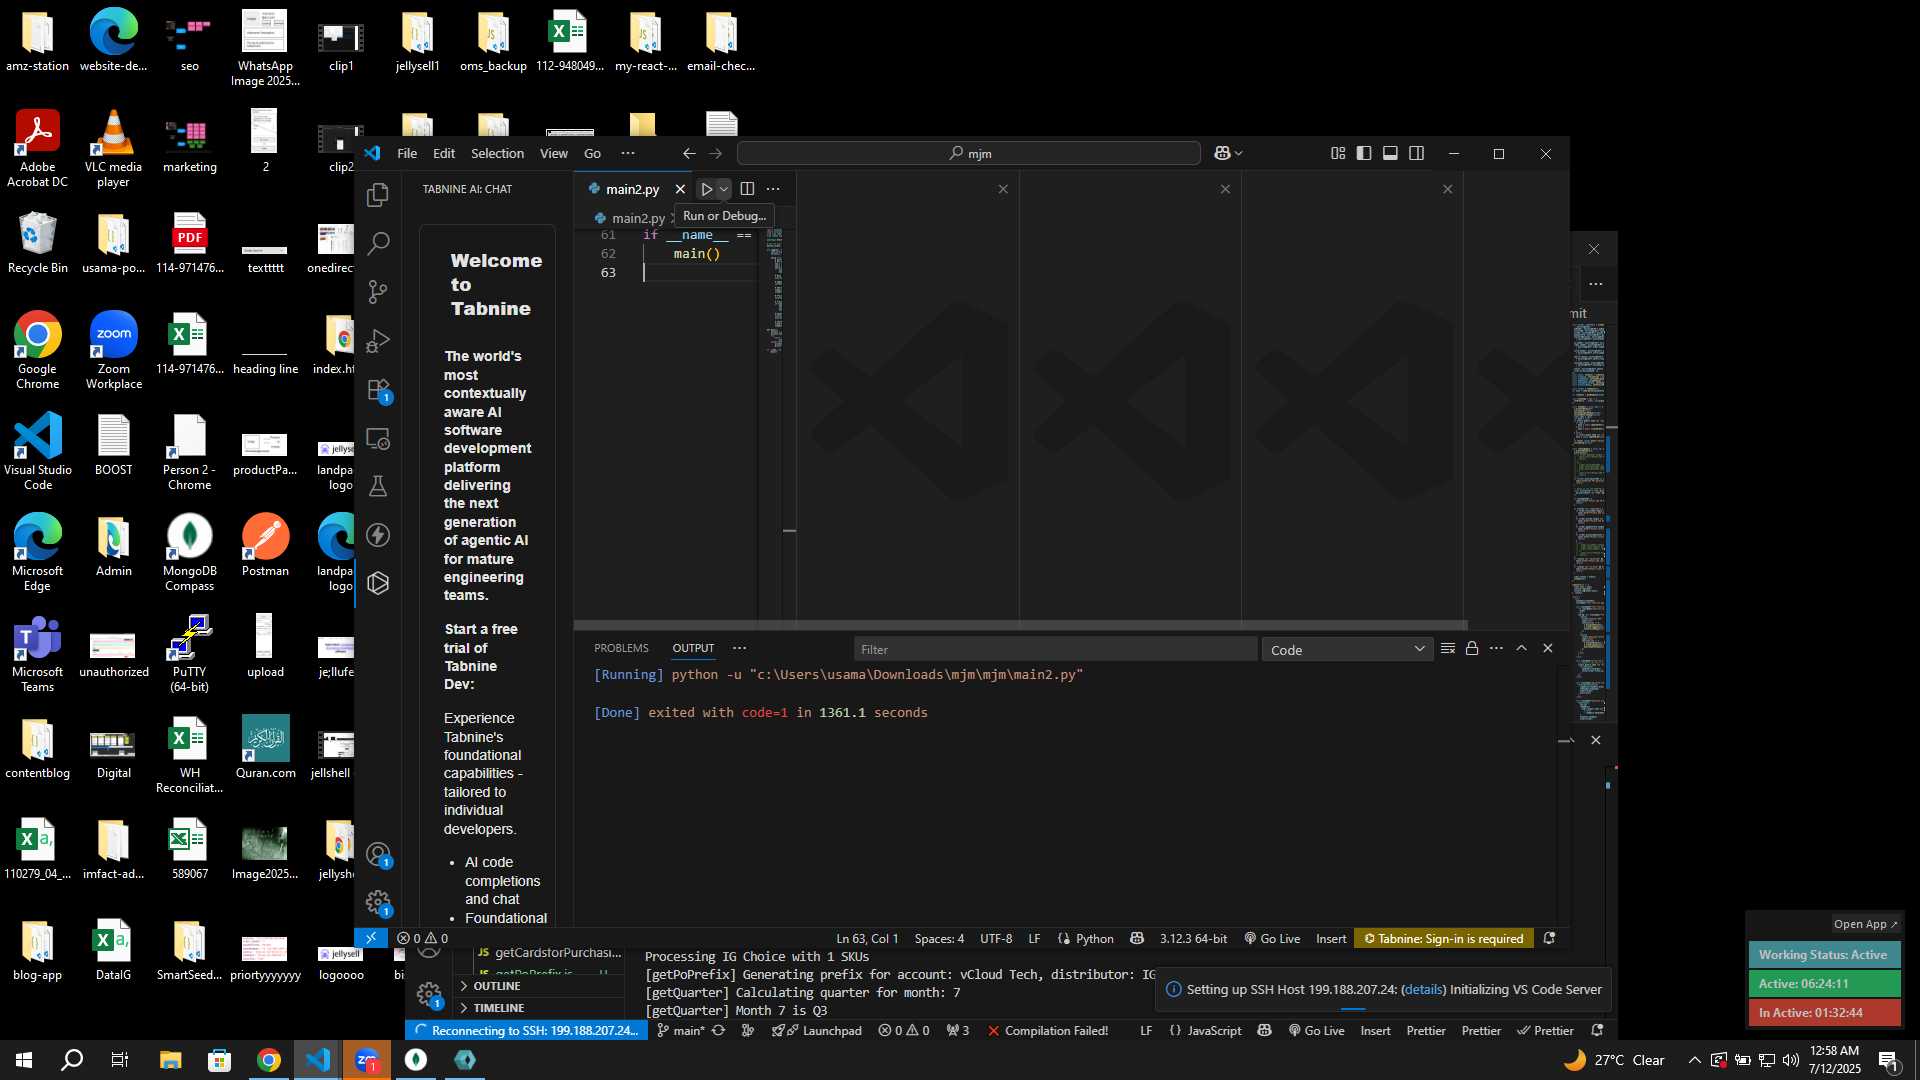This screenshot has height=1080, width=1920.
Task: Maximize the output panel size
Action: coord(1522,648)
